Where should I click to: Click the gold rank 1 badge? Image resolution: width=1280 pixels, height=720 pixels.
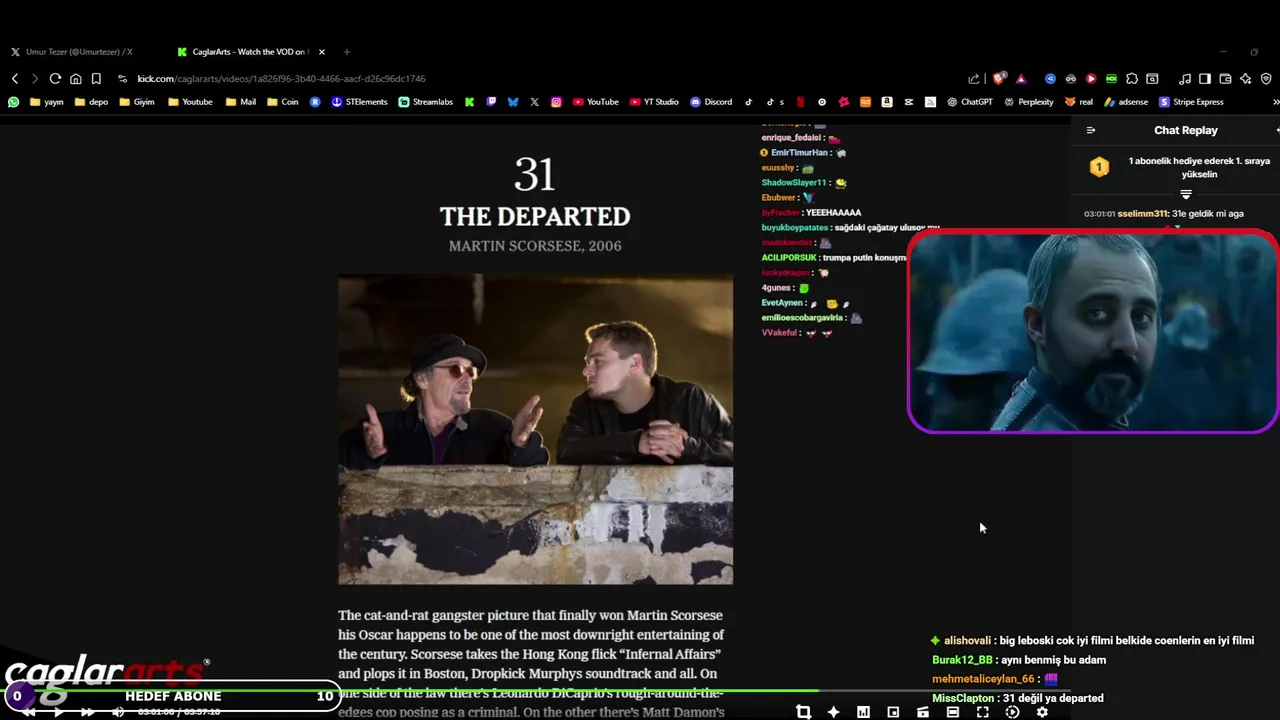coord(1099,167)
